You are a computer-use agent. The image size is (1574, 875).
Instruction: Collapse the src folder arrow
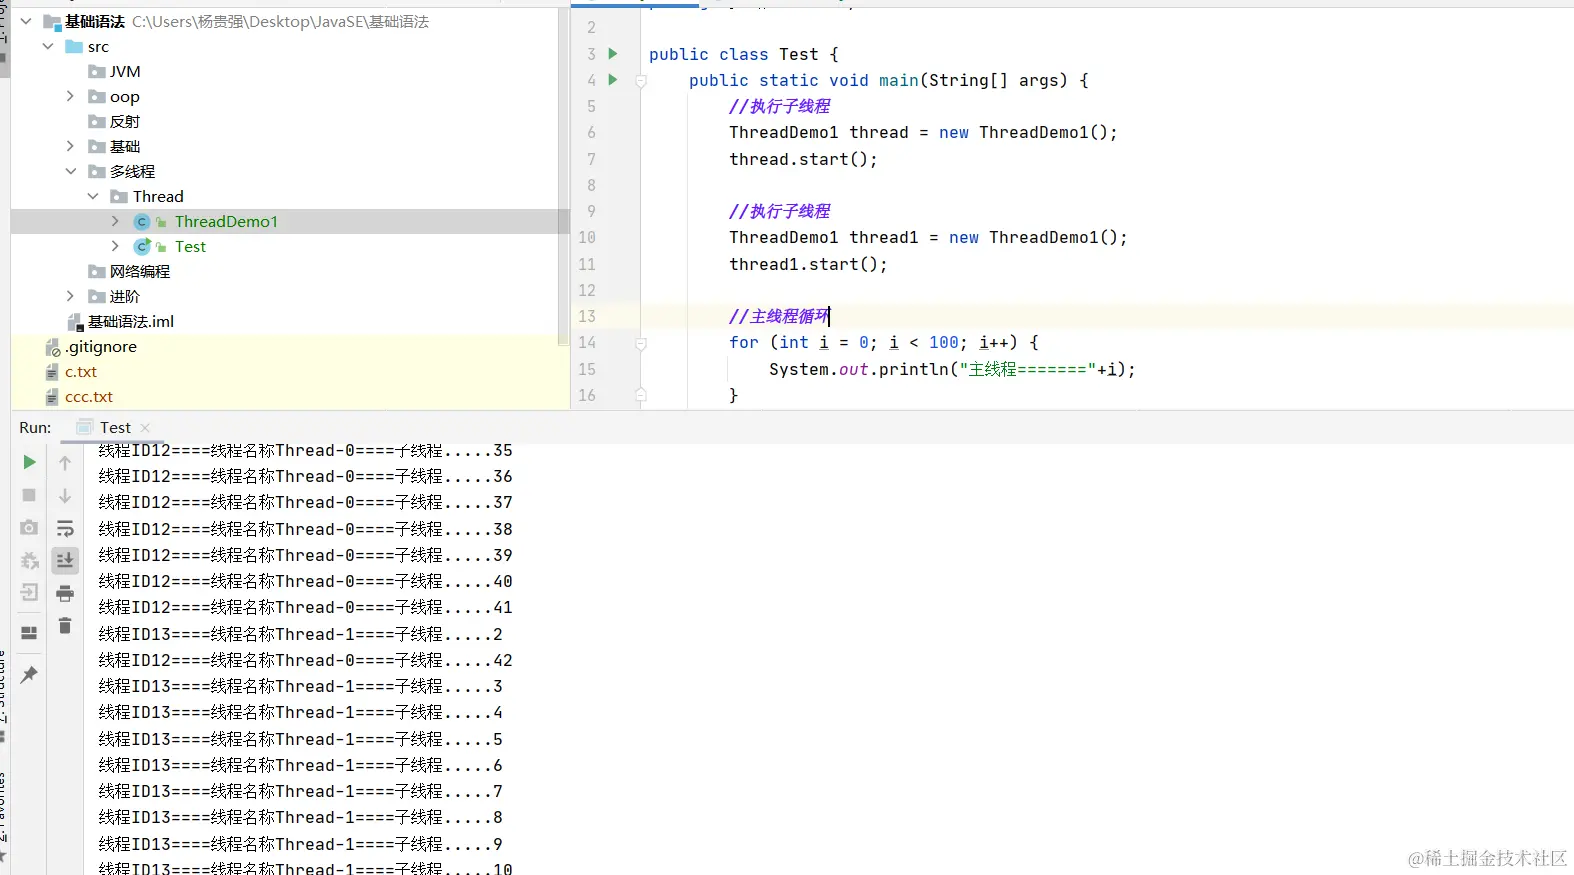click(x=48, y=46)
